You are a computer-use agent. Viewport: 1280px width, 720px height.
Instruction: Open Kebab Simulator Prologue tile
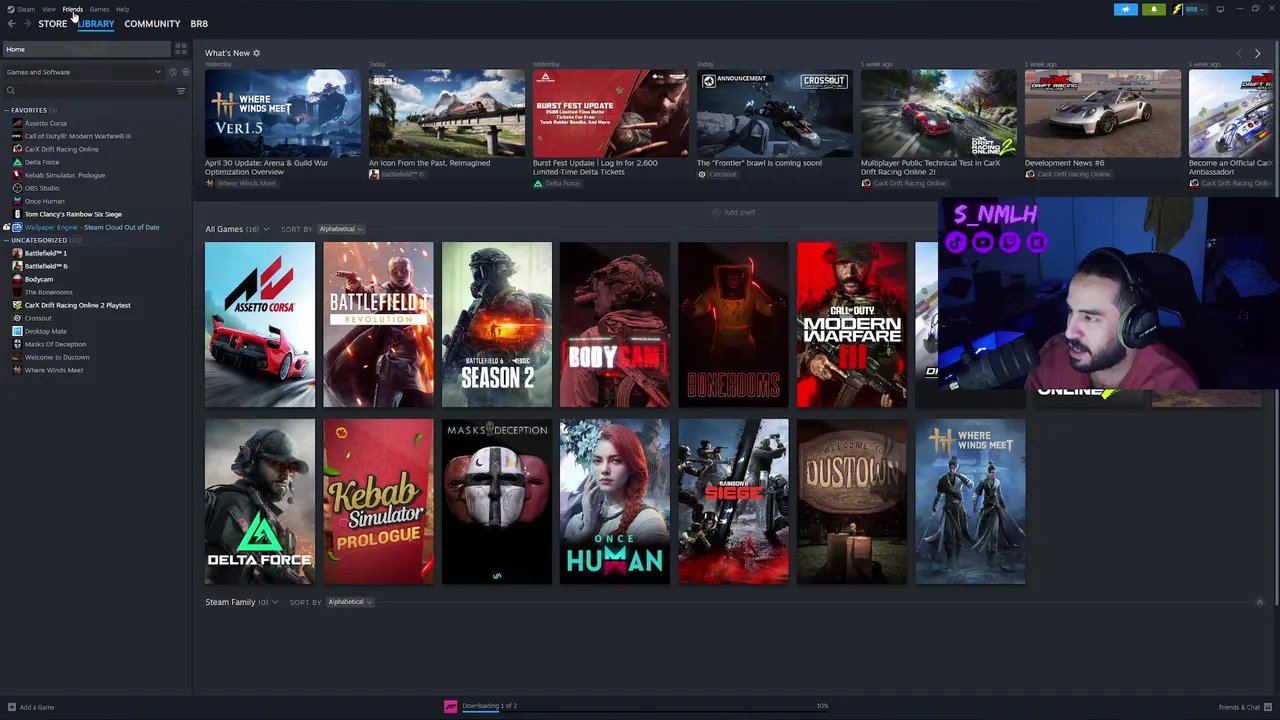pyautogui.click(x=378, y=501)
